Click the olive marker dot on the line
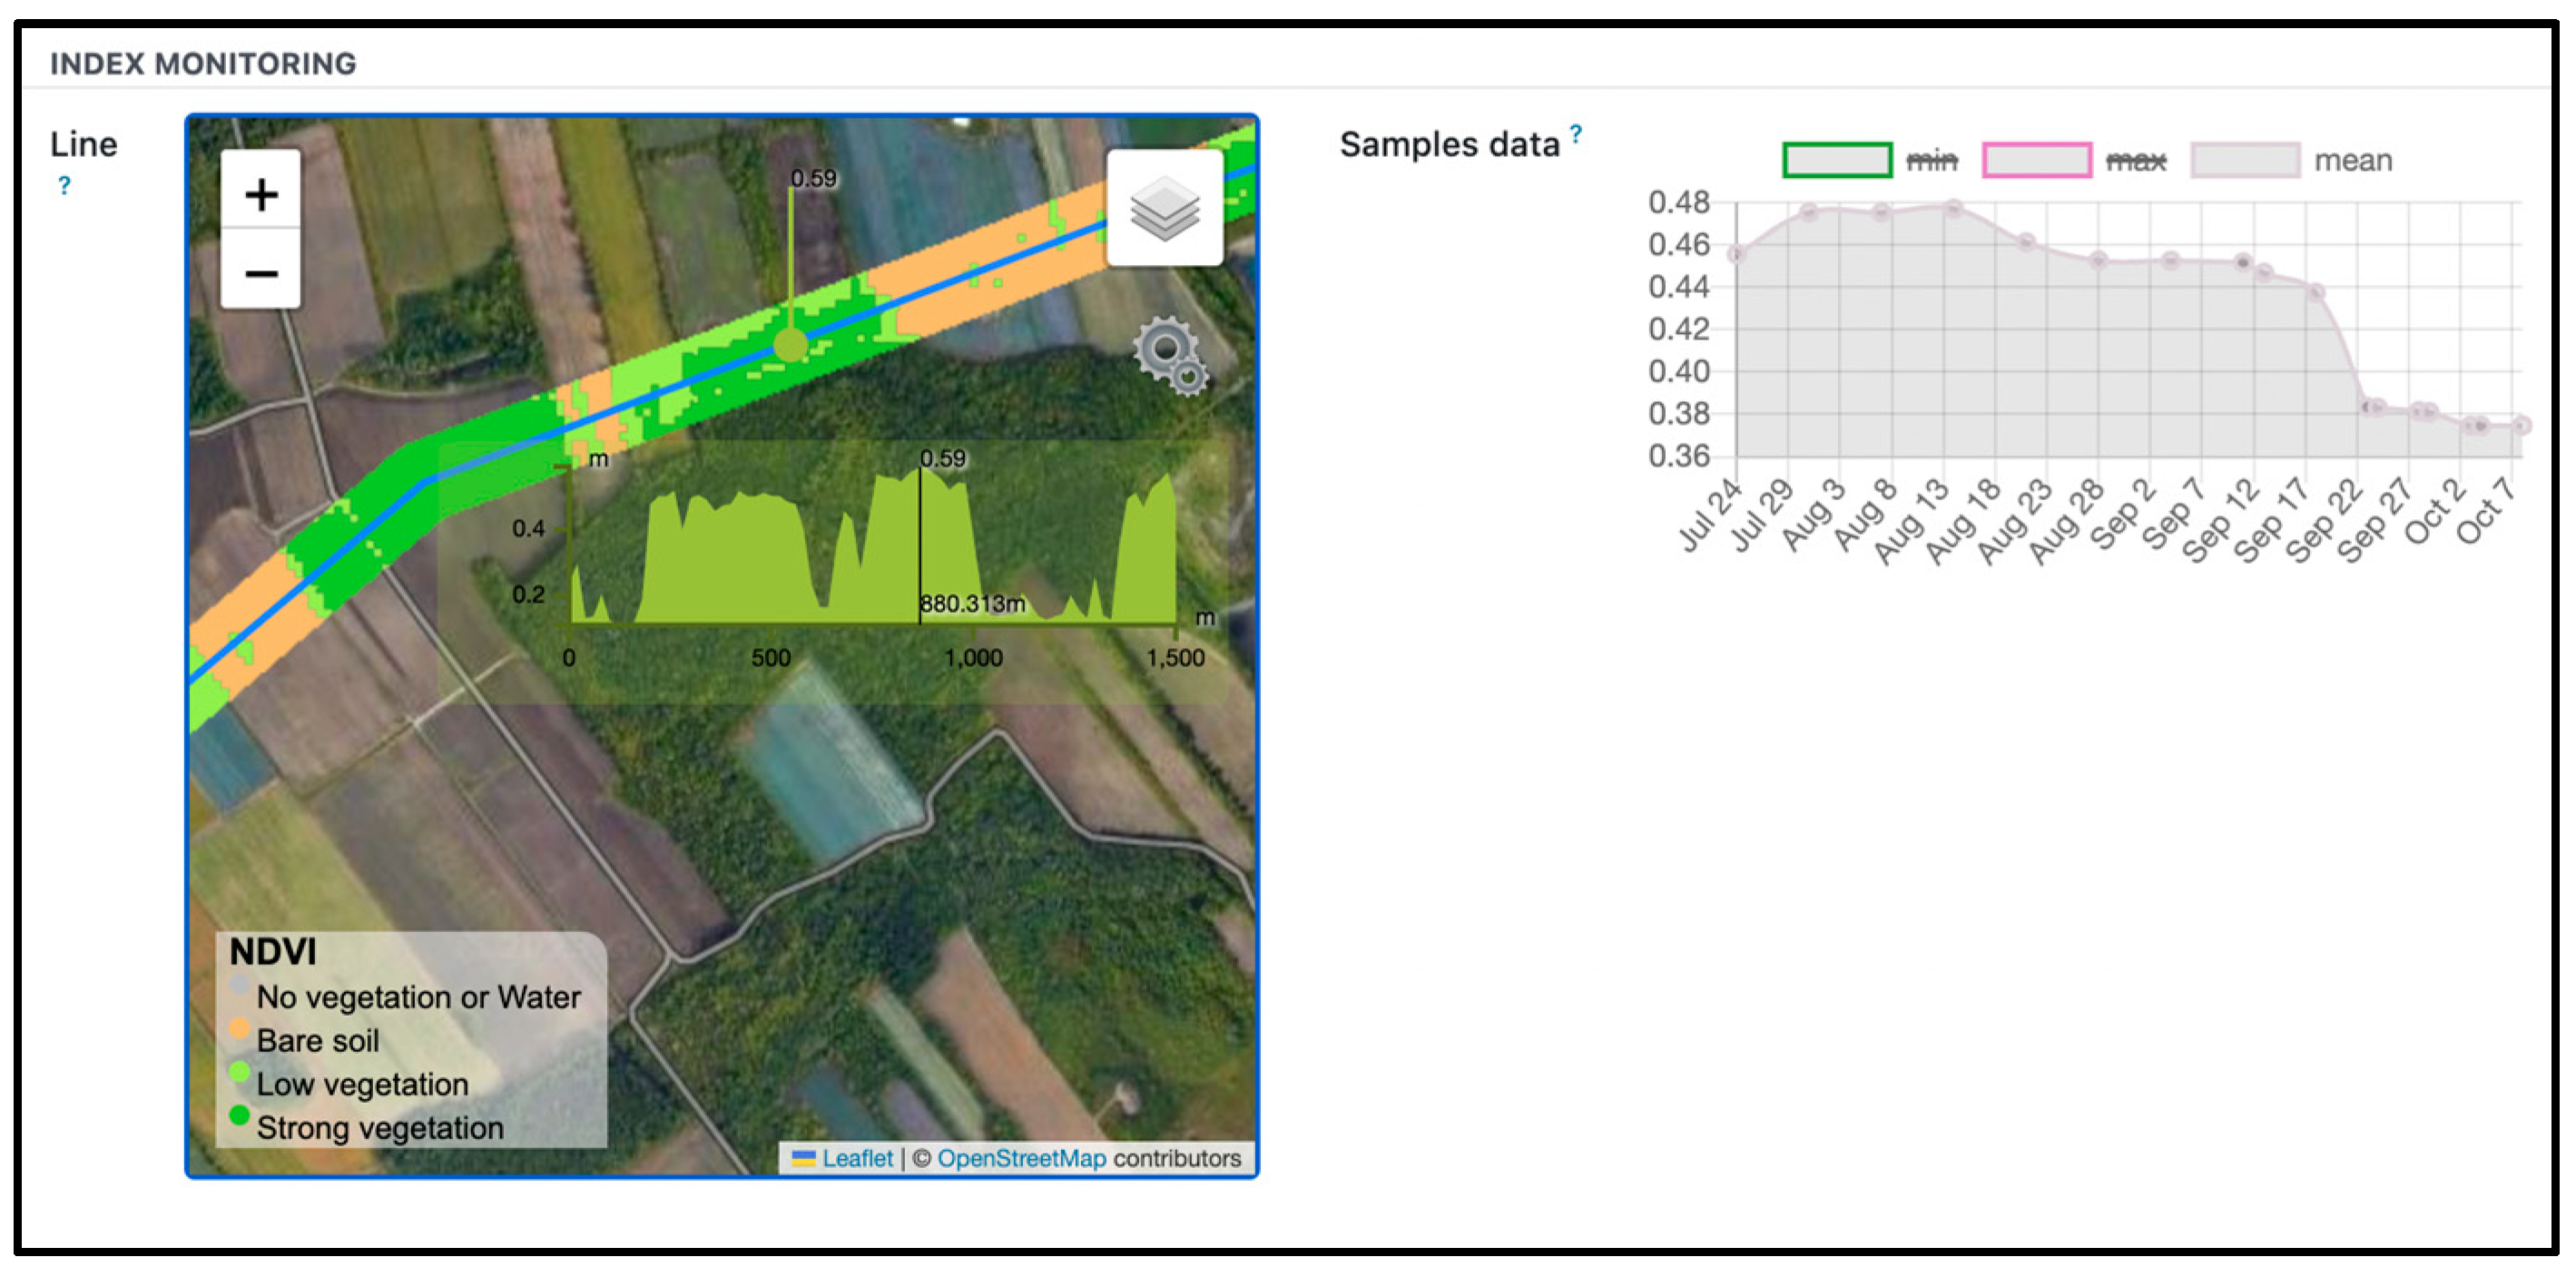This screenshot has height=1267, width=2576. (x=790, y=346)
